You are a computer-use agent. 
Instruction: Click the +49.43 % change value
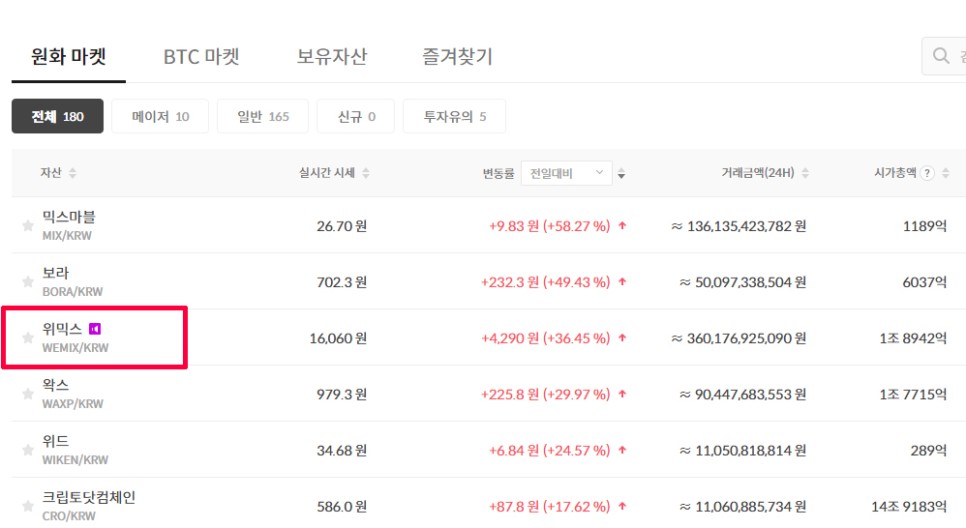coord(576,282)
